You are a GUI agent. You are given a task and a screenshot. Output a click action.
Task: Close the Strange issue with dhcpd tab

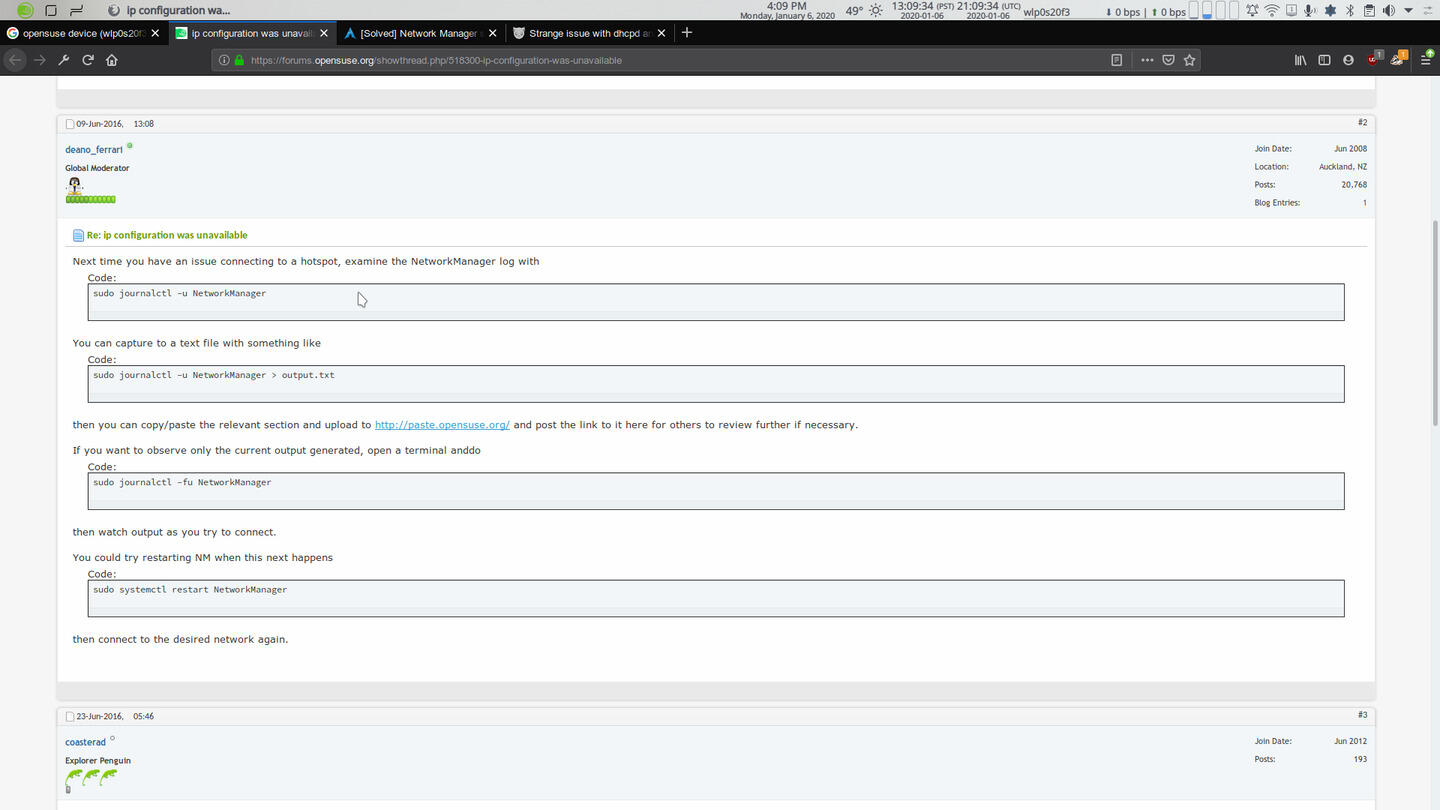[x=661, y=33]
